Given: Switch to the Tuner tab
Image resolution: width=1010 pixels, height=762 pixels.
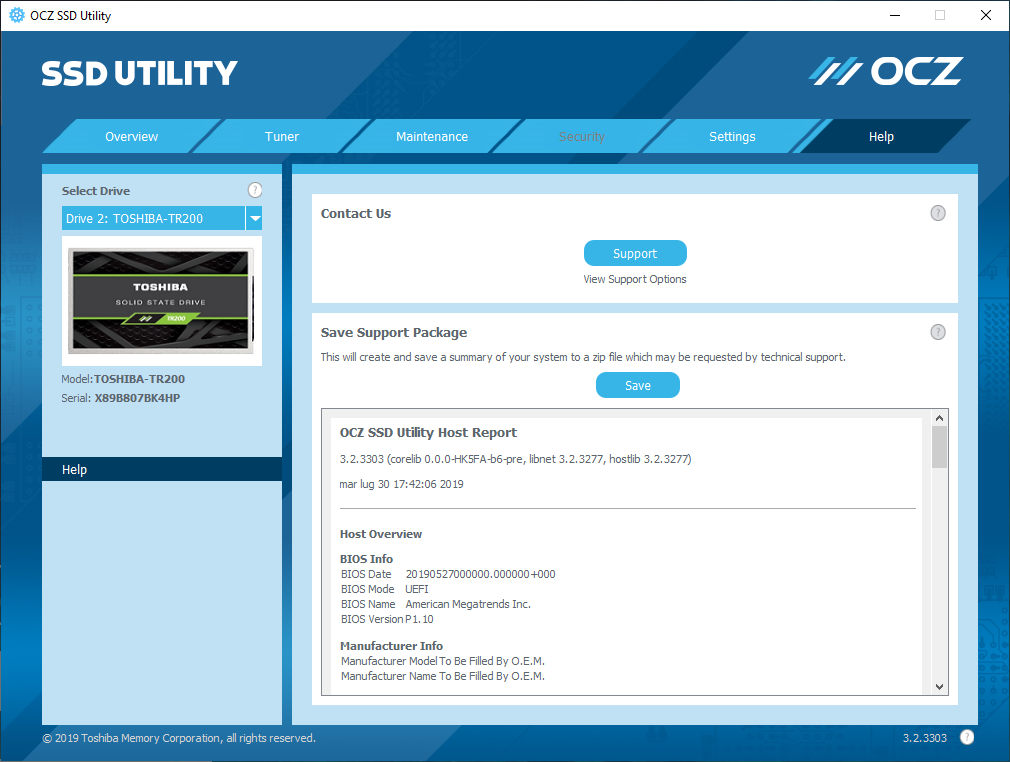Looking at the screenshot, I should (x=282, y=137).
